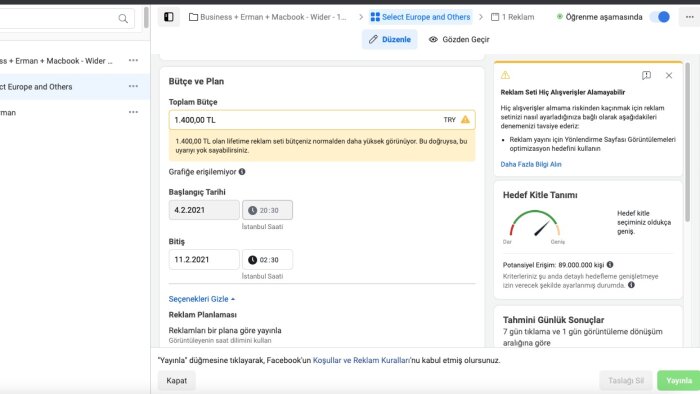Switch to the Düzenle tab
Image resolution: width=700 pixels, height=394 pixels.
point(389,39)
